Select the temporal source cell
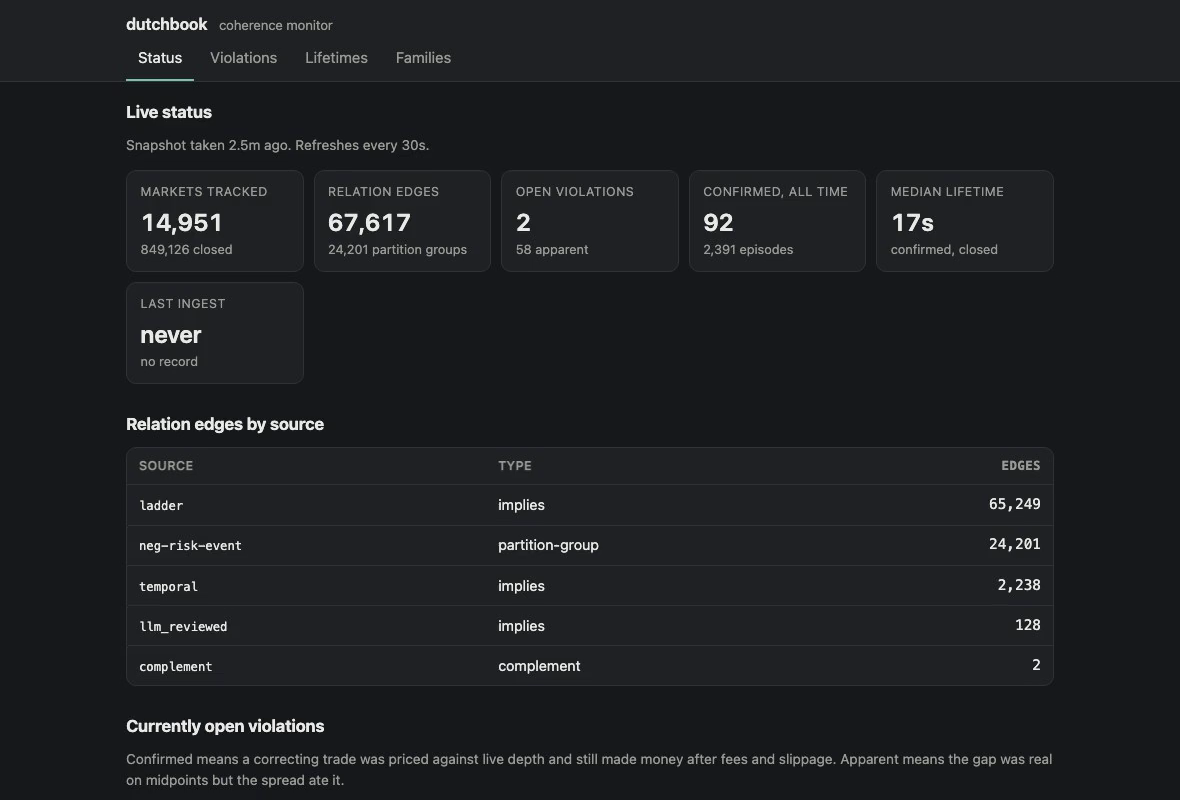Viewport: 1180px width, 800px height. click(169, 586)
